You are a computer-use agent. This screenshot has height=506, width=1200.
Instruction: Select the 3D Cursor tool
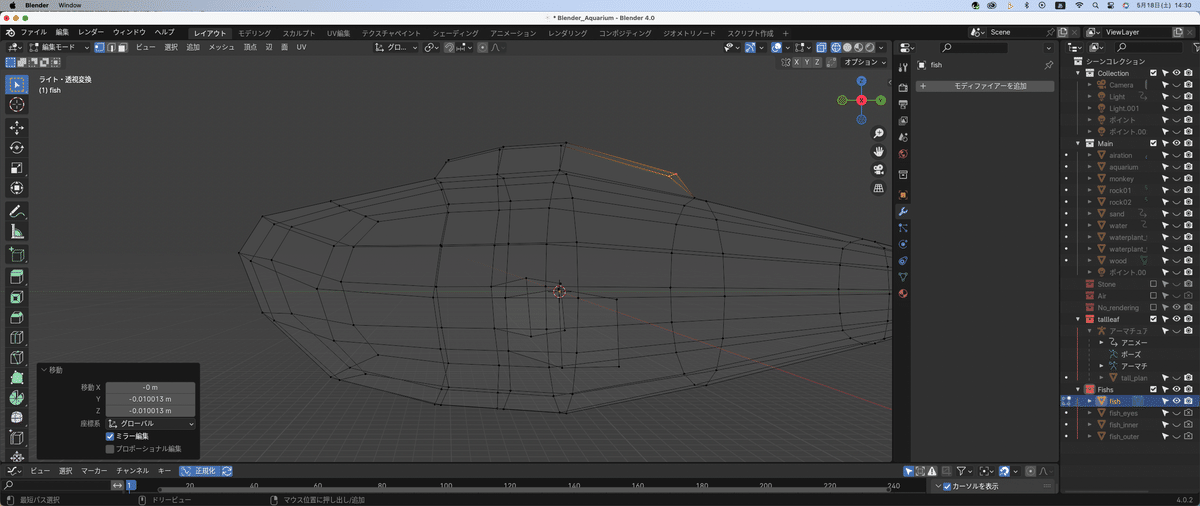17,105
